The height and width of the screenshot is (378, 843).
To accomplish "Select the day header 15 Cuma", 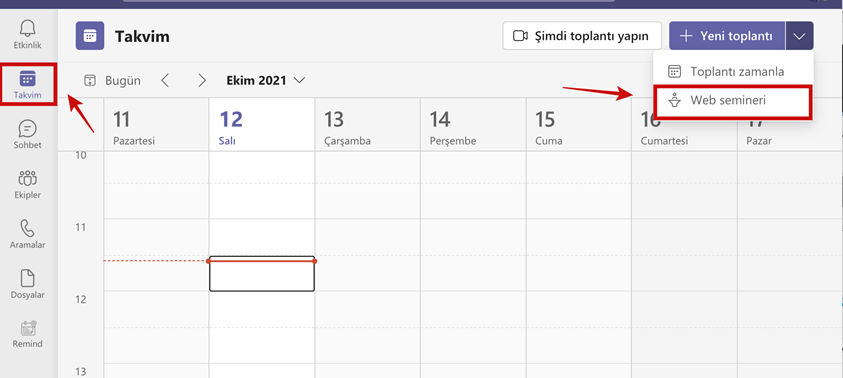I will 578,129.
